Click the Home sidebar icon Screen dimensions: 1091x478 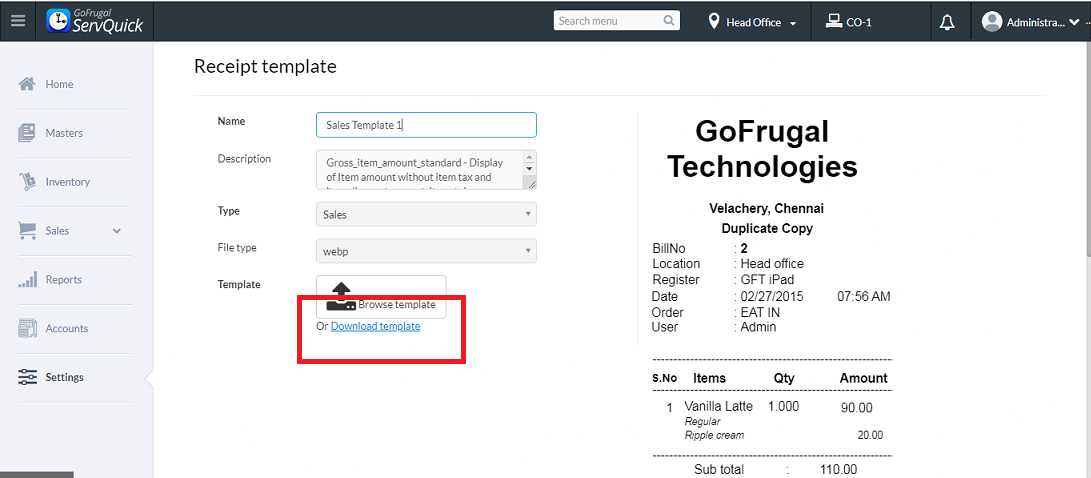click(28, 84)
